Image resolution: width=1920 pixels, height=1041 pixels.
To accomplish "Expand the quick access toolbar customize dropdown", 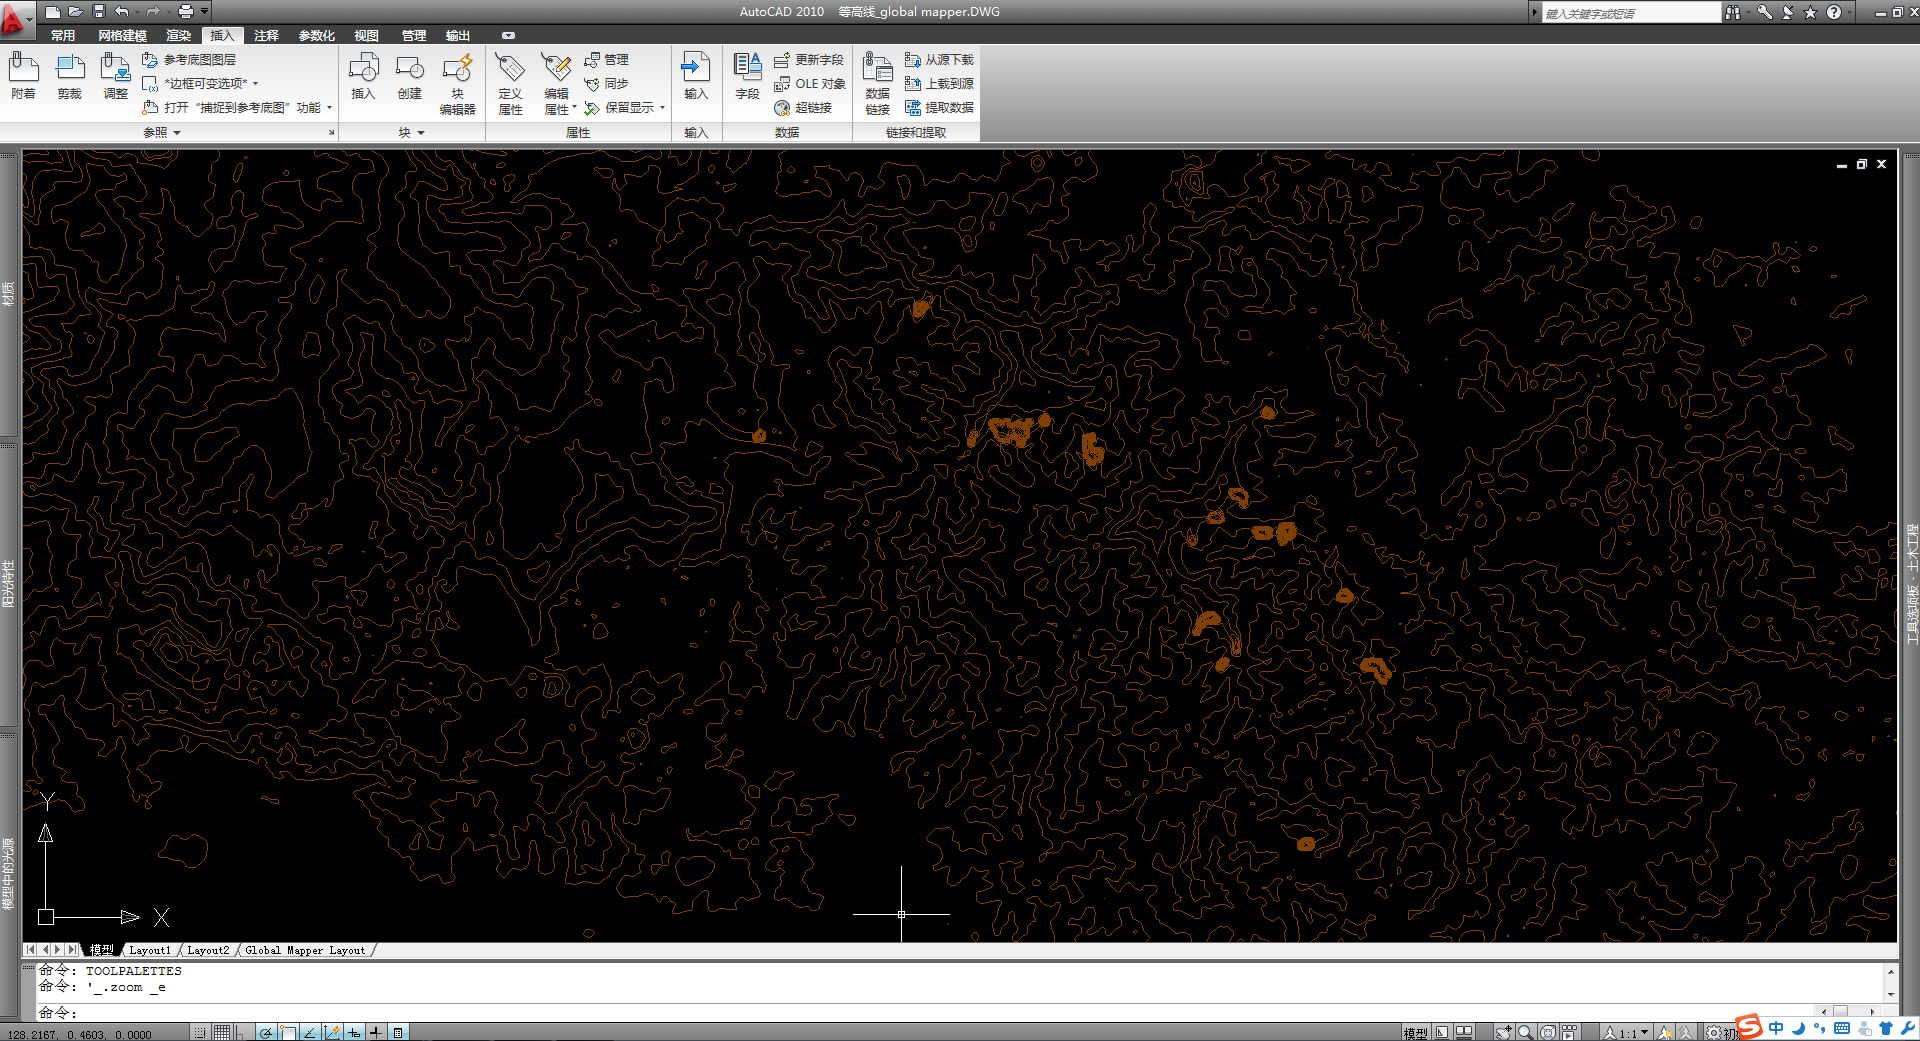I will point(205,11).
